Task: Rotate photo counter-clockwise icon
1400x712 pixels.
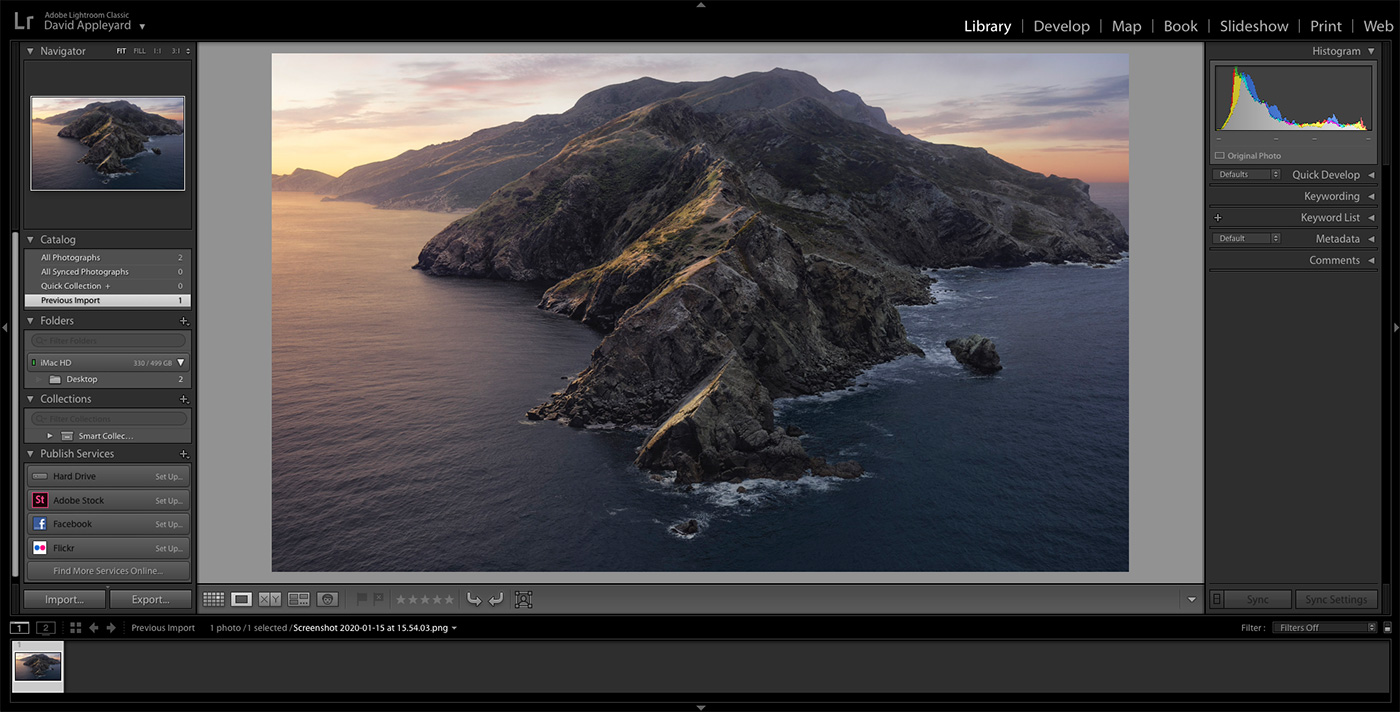Action: point(474,599)
